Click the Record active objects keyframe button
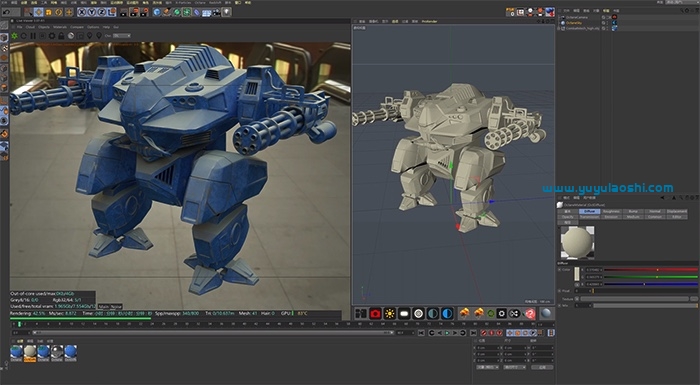 click(x=483, y=333)
